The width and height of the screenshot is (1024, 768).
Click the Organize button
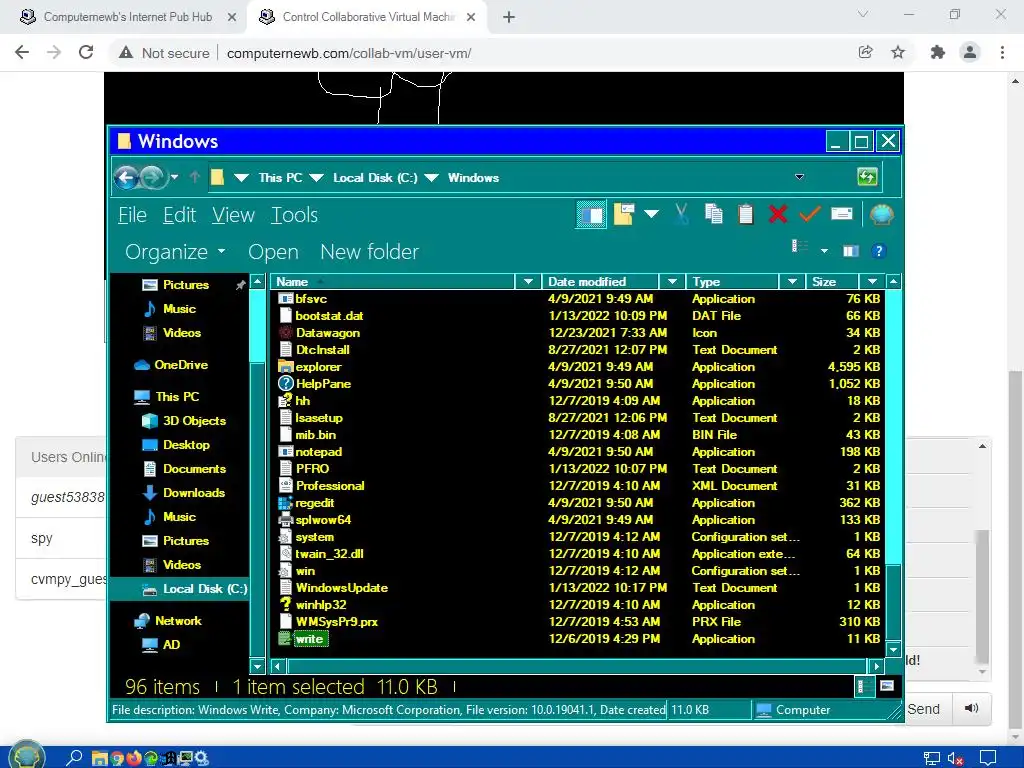pyautogui.click(x=175, y=252)
